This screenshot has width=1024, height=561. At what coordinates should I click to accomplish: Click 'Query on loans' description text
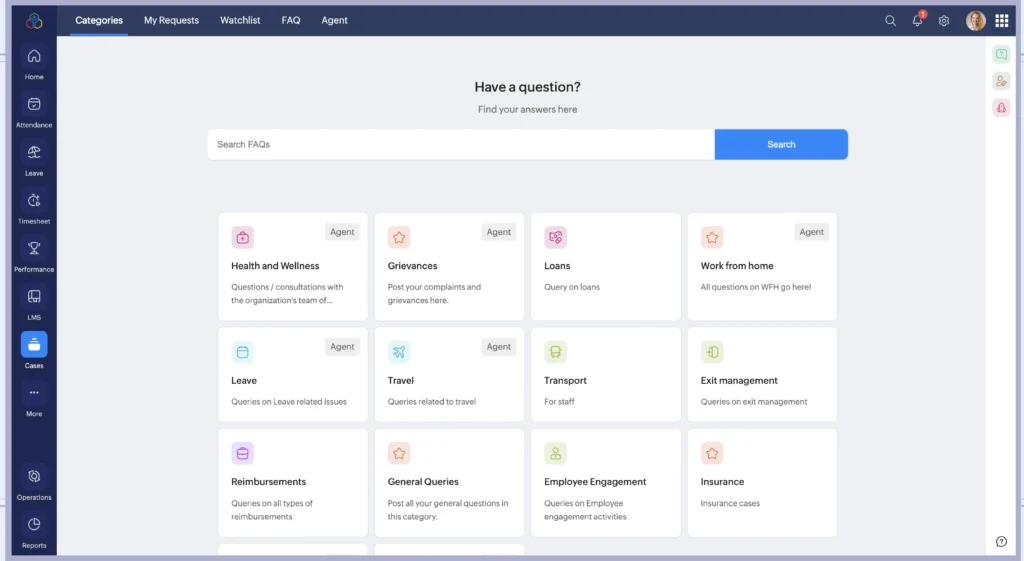(571, 287)
